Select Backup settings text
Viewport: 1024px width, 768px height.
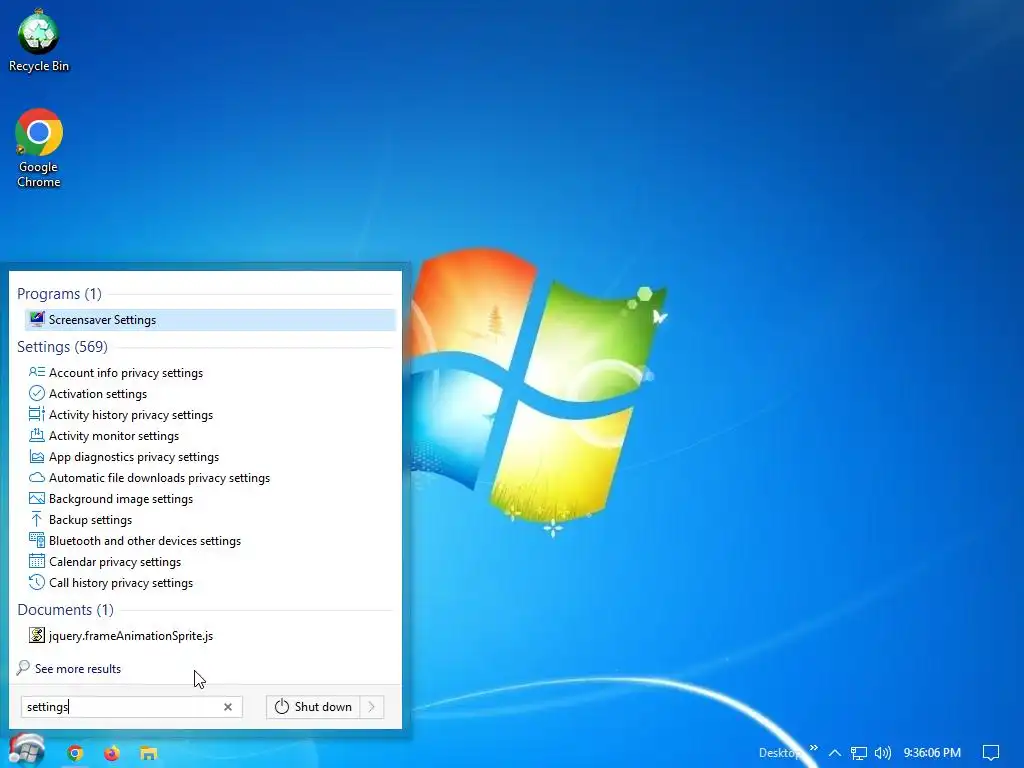(90, 520)
